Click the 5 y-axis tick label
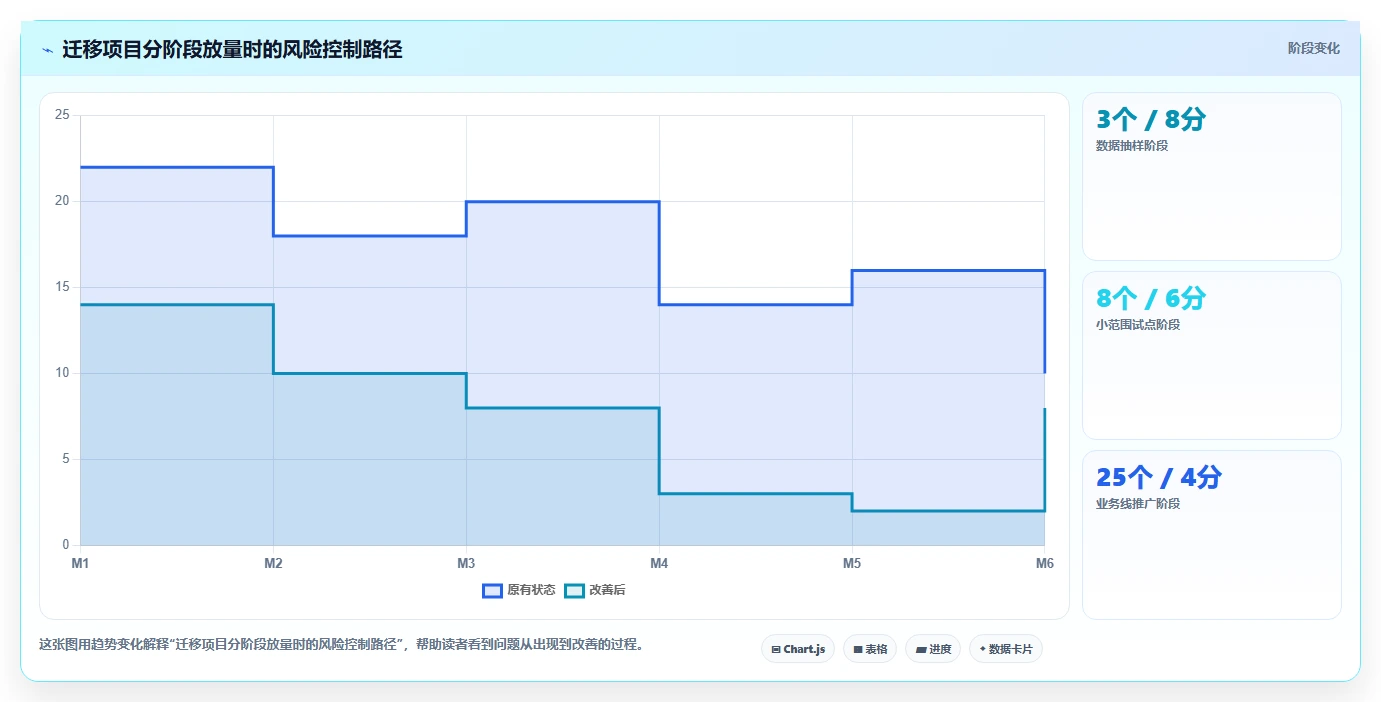 (x=65, y=459)
